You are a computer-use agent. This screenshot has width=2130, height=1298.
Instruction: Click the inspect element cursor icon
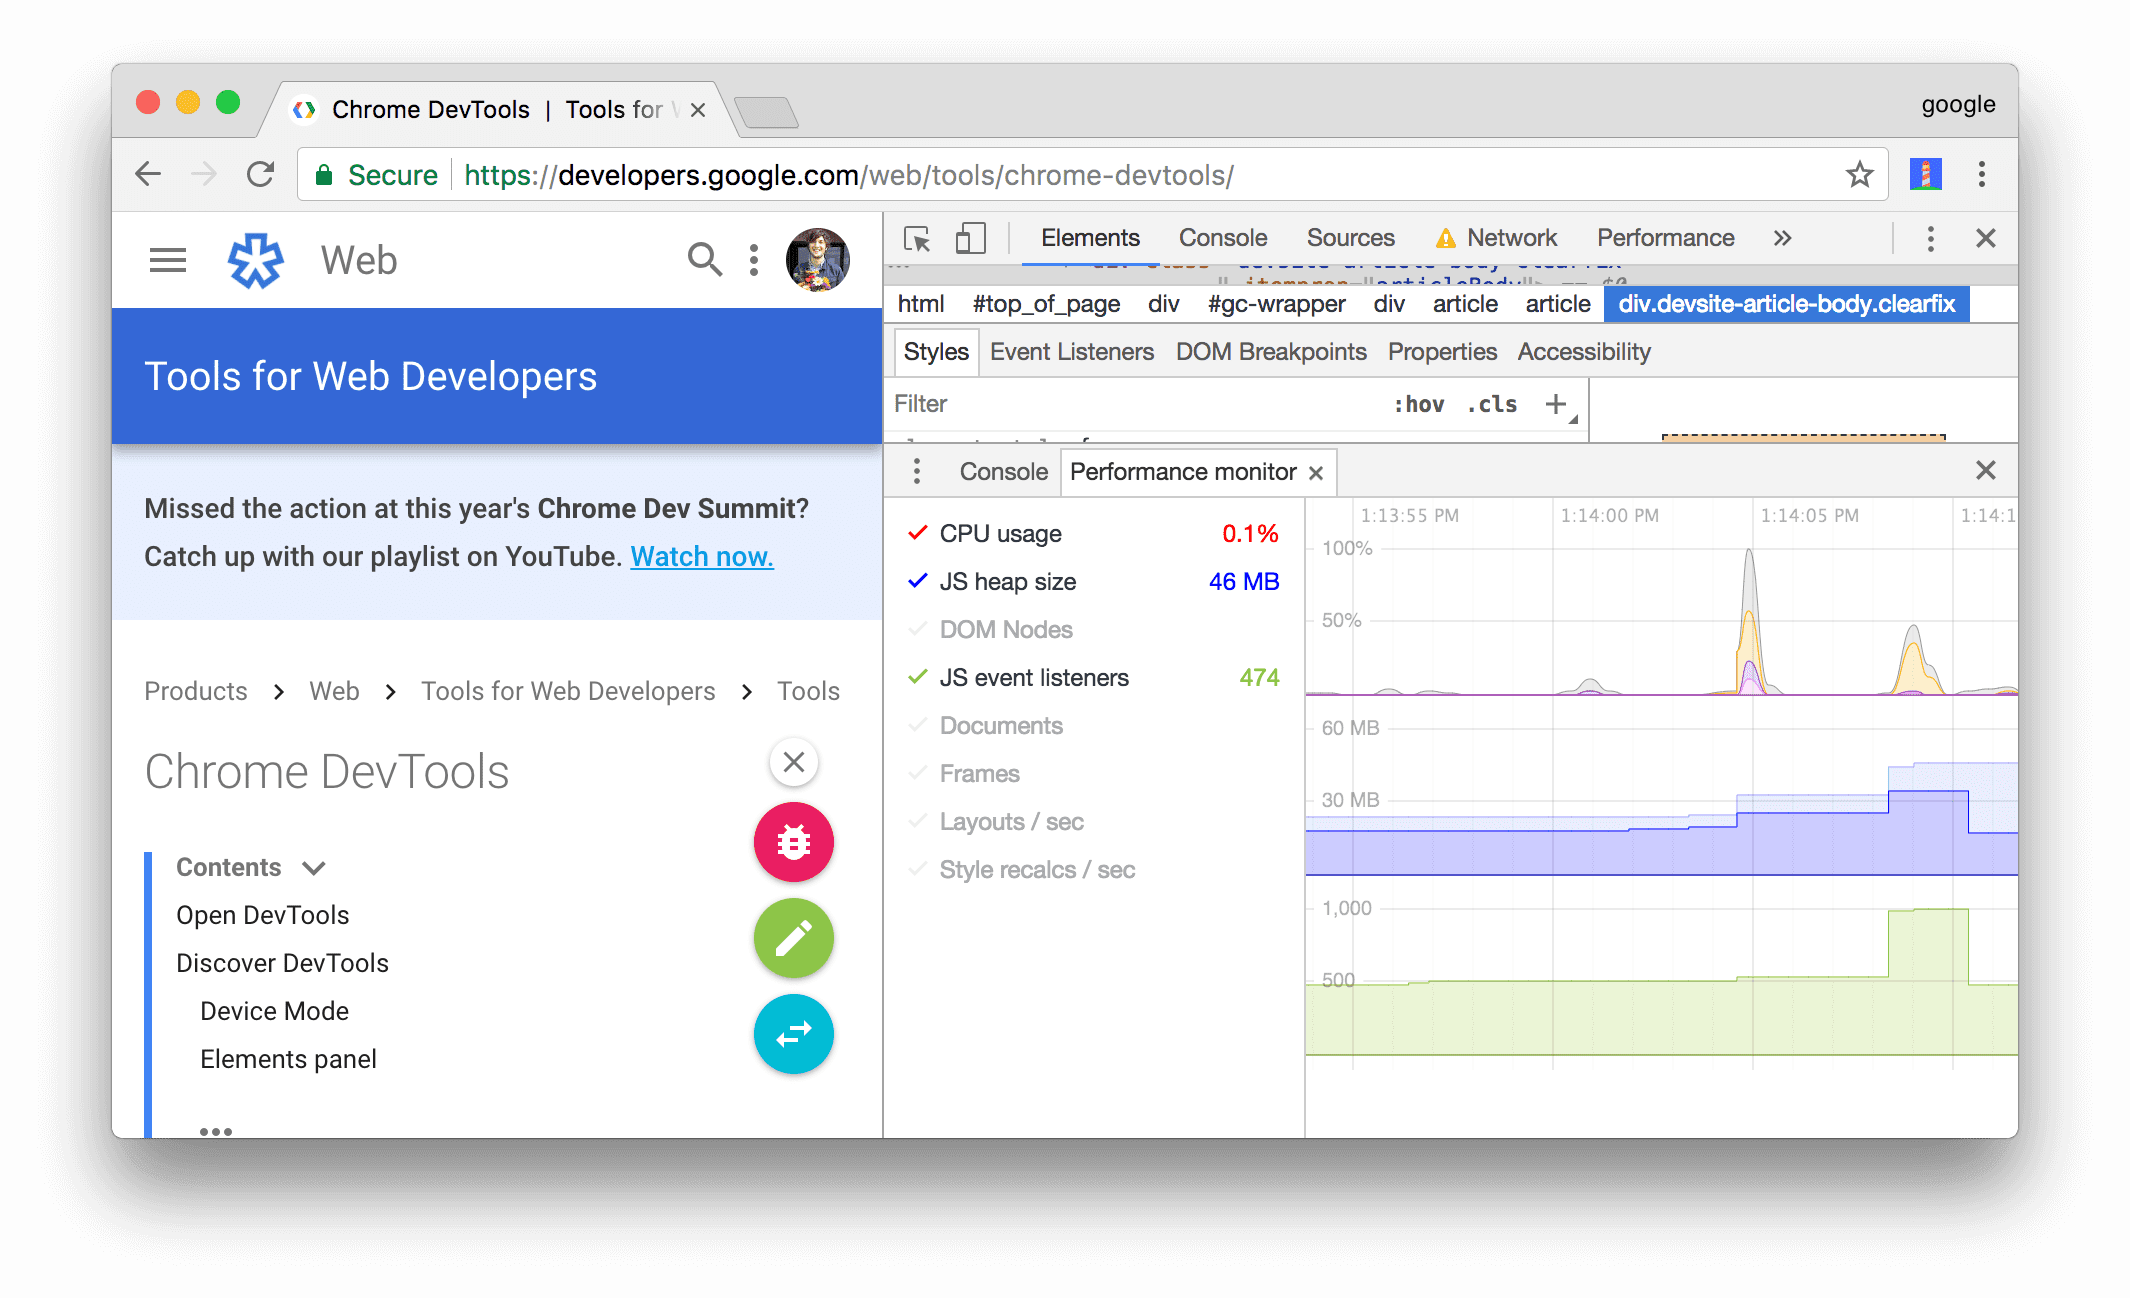(916, 239)
